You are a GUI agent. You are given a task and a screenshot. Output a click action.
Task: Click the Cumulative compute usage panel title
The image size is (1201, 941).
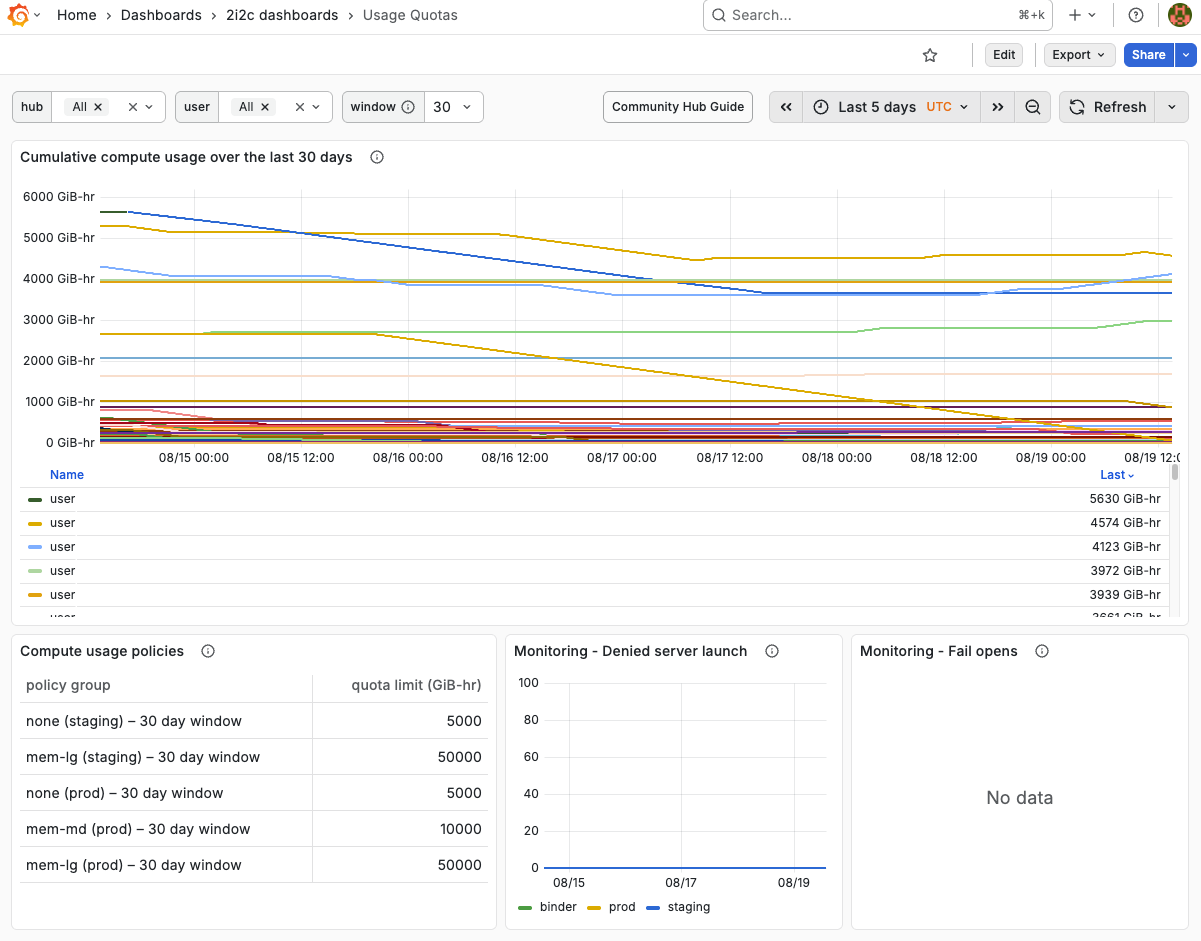(186, 157)
